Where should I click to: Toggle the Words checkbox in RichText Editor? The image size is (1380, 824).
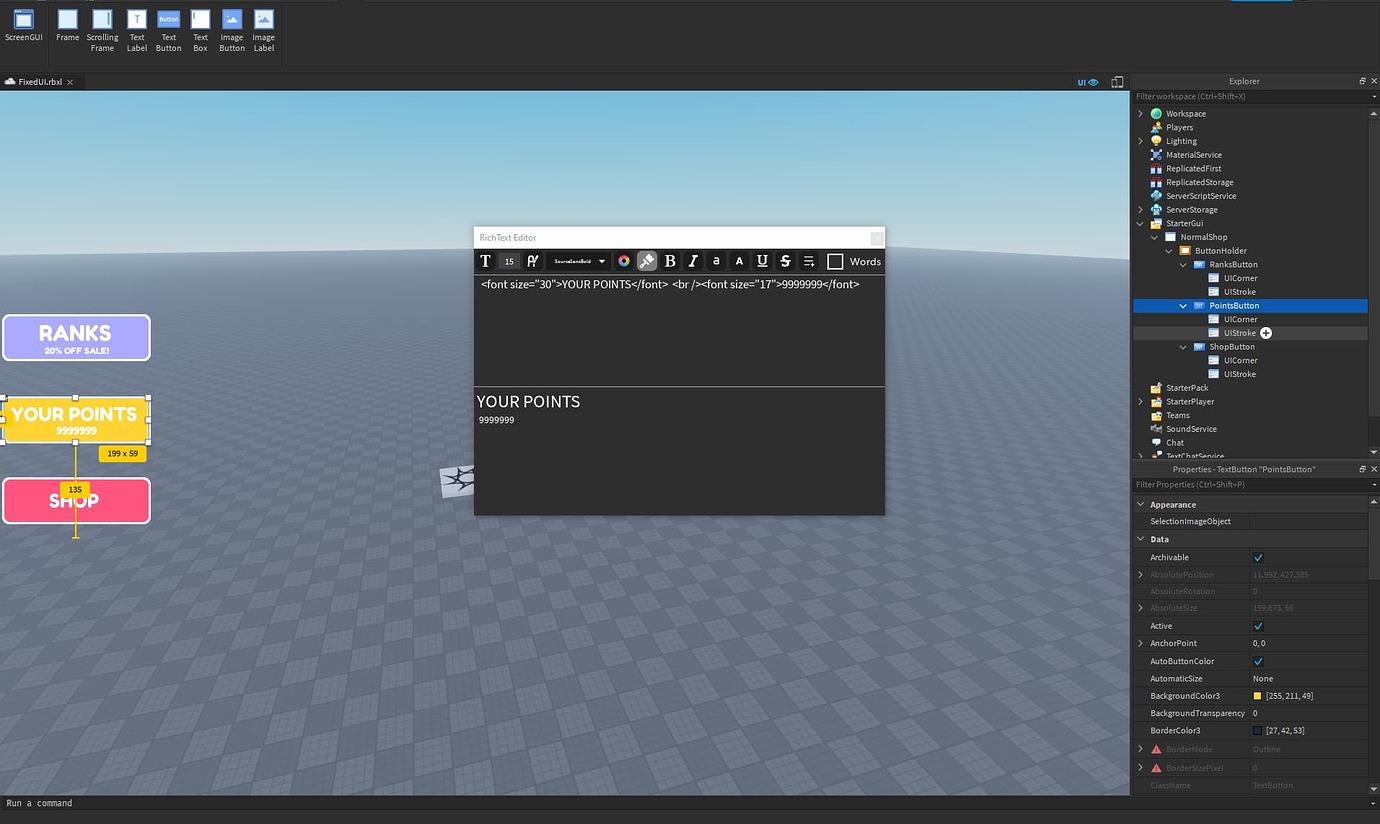pyautogui.click(x=836, y=261)
